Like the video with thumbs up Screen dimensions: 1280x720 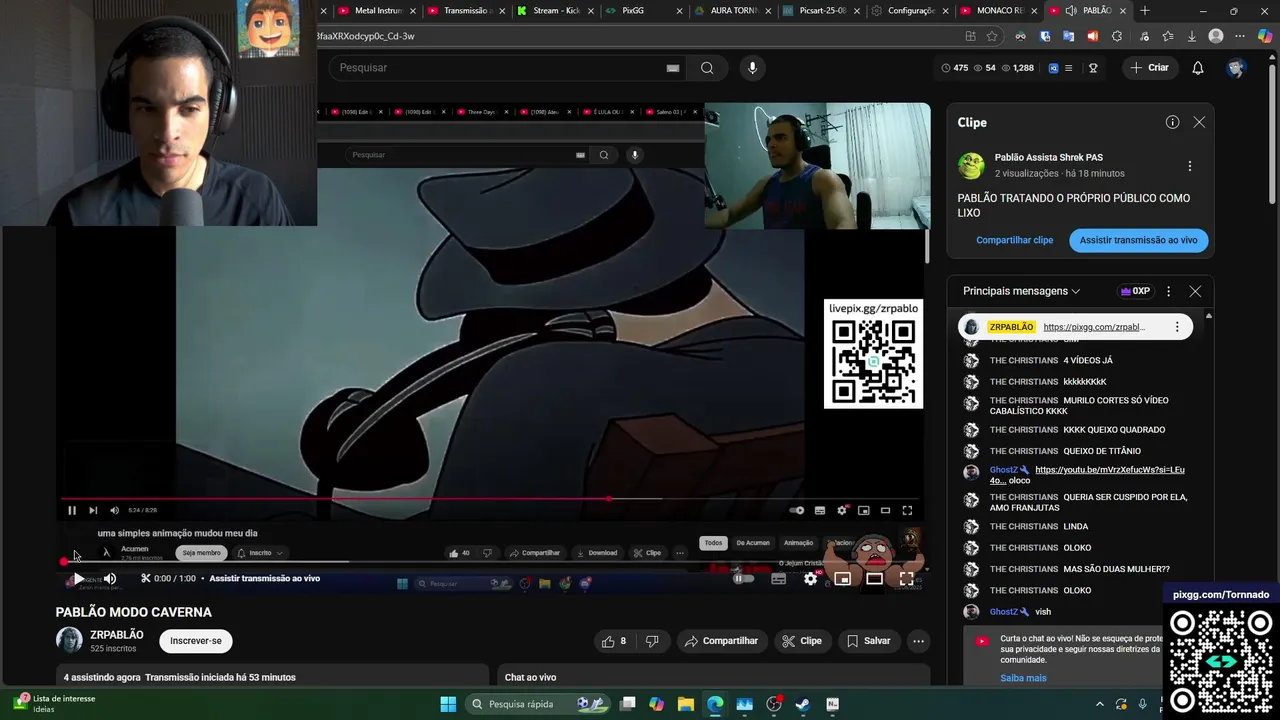point(615,641)
